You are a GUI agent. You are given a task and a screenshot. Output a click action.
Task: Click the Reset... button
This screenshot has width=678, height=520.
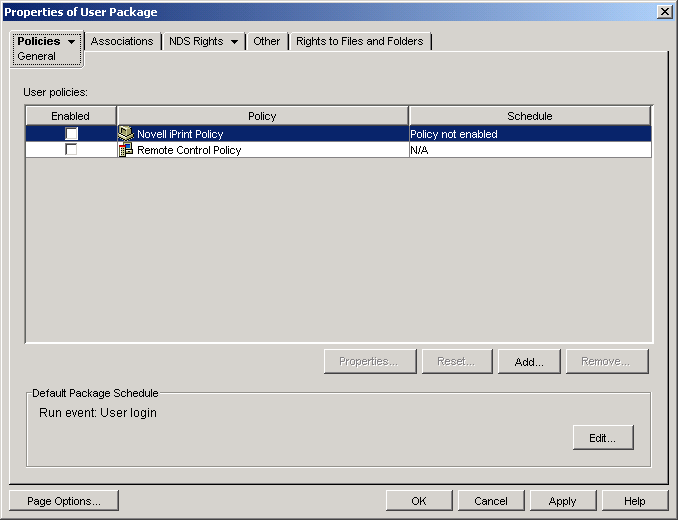point(457,361)
